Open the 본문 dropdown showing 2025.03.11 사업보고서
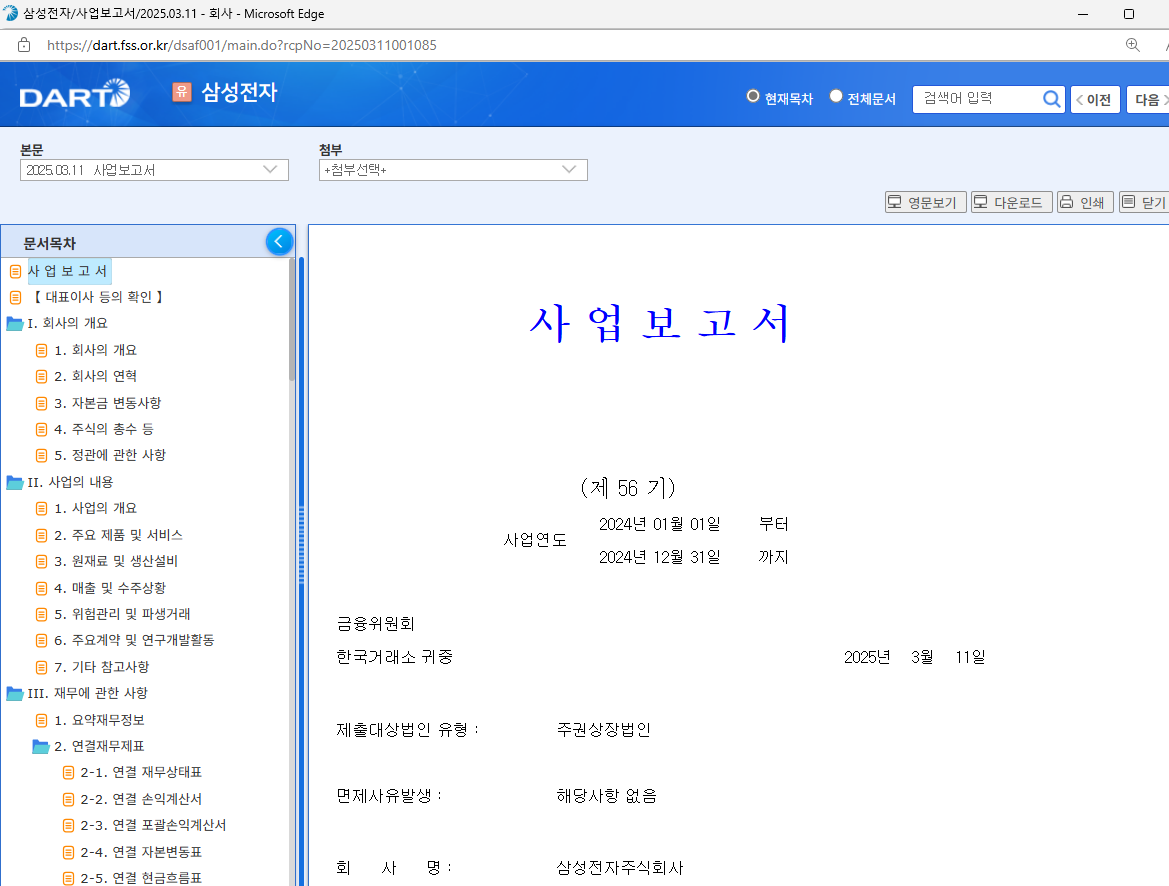Viewport: 1169px width, 886px height. (154, 170)
